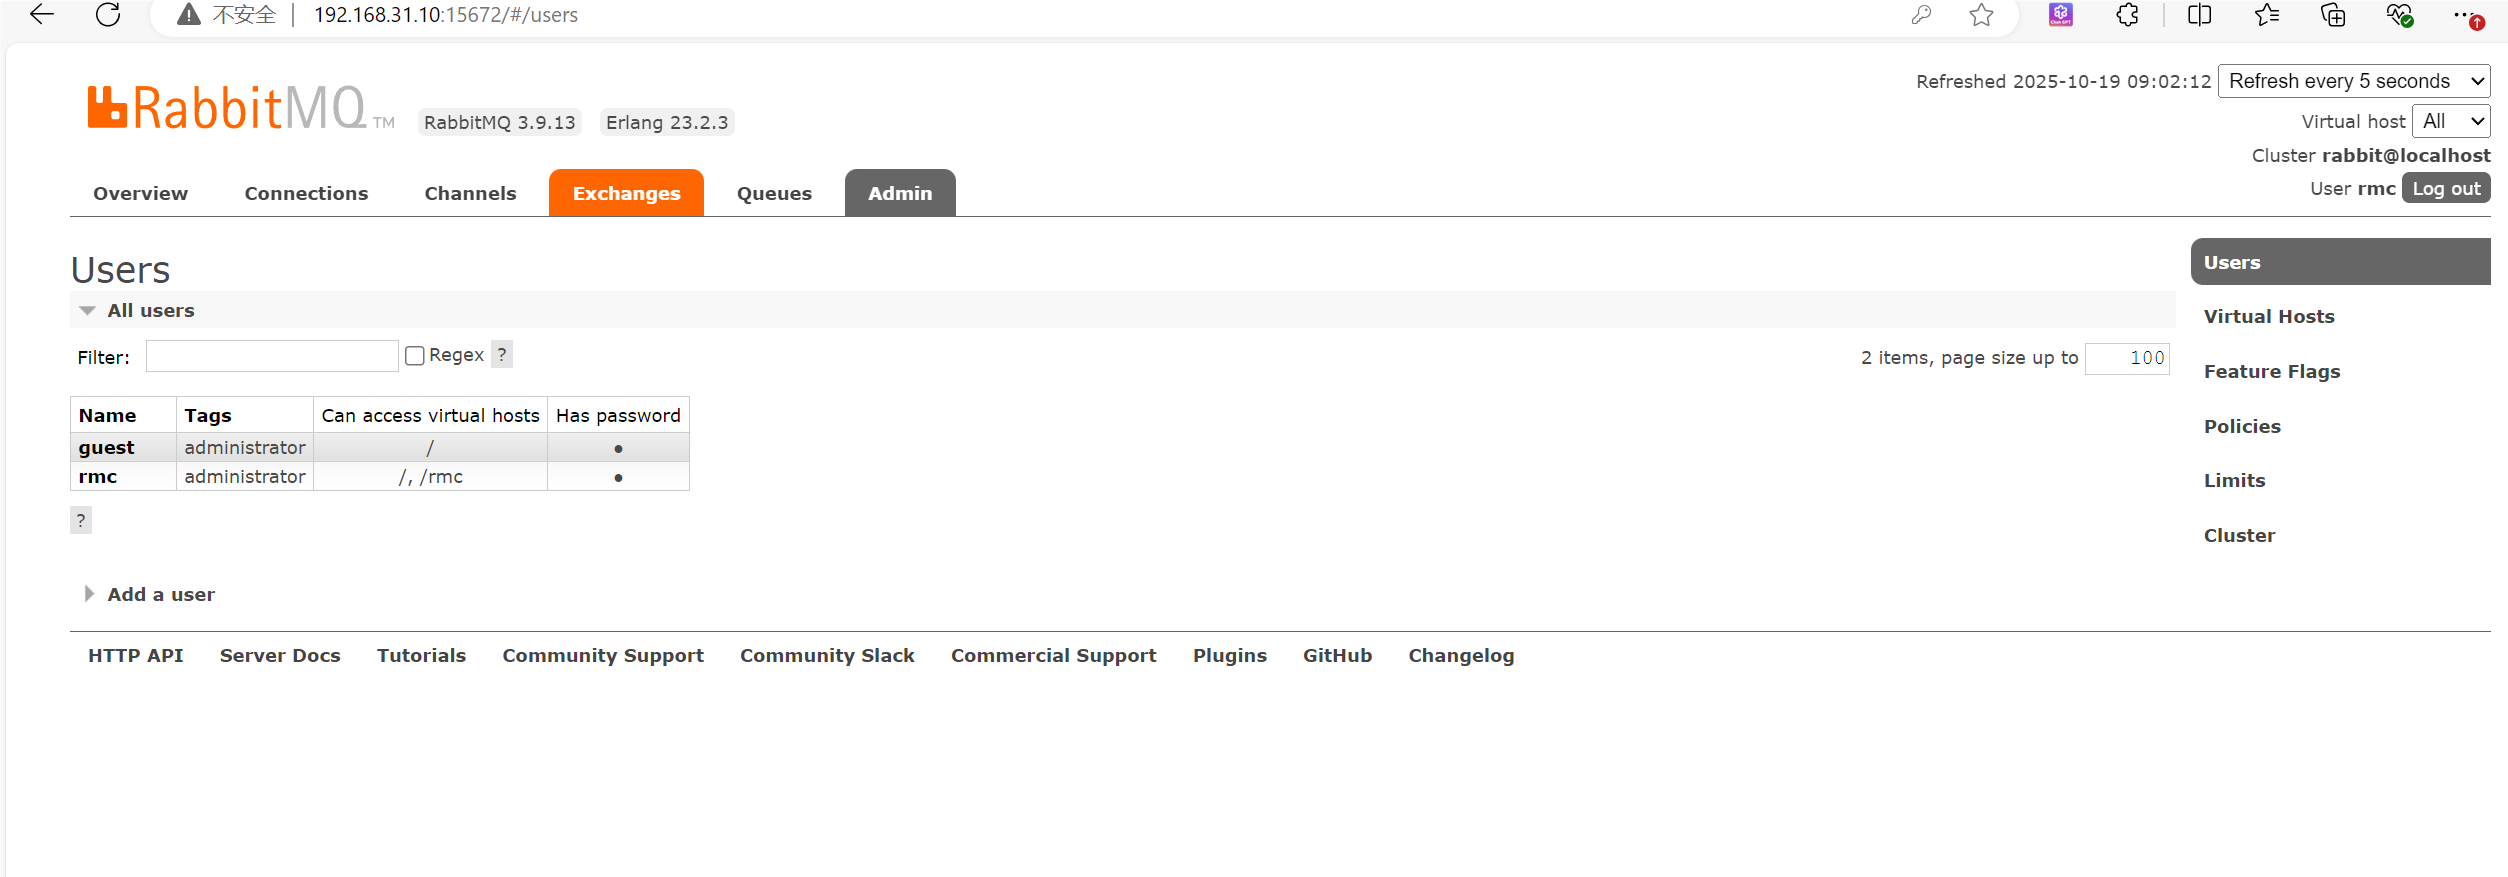The height and width of the screenshot is (877, 2508).
Task: Open the regex help question mark
Action: tap(502, 355)
